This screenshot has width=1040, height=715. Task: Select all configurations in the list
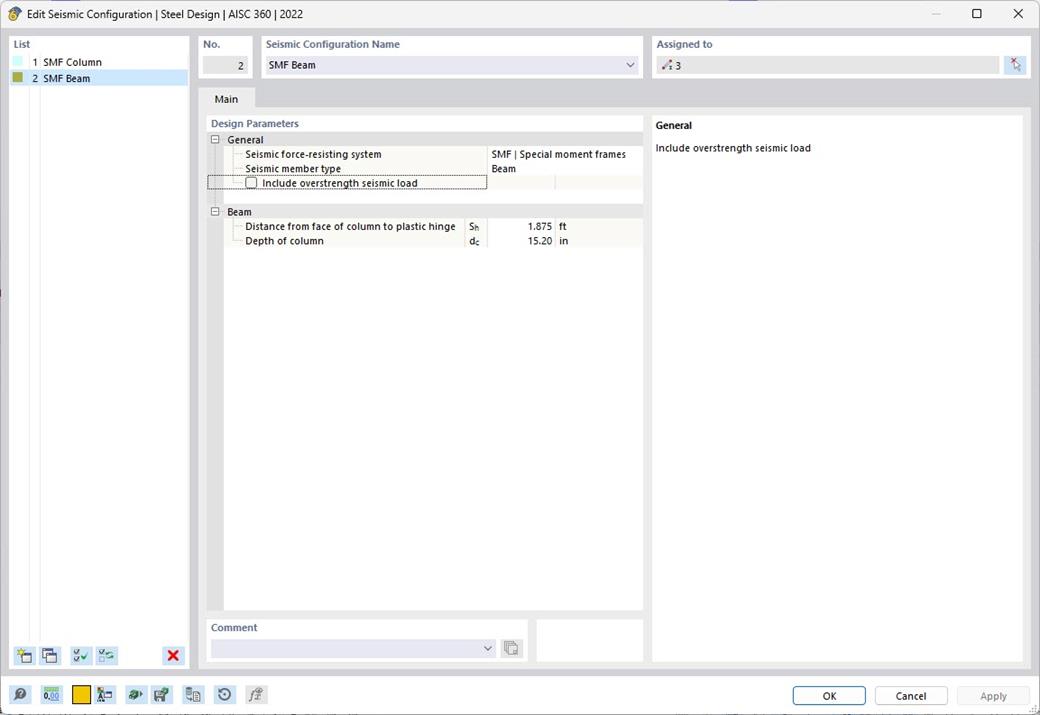(x=79, y=655)
